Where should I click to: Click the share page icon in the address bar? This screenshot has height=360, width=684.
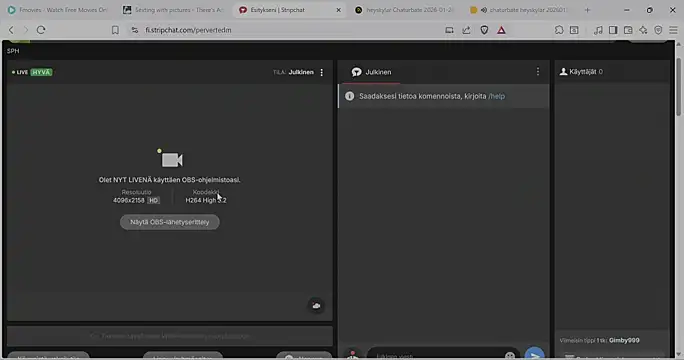click(x=466, y=30)
